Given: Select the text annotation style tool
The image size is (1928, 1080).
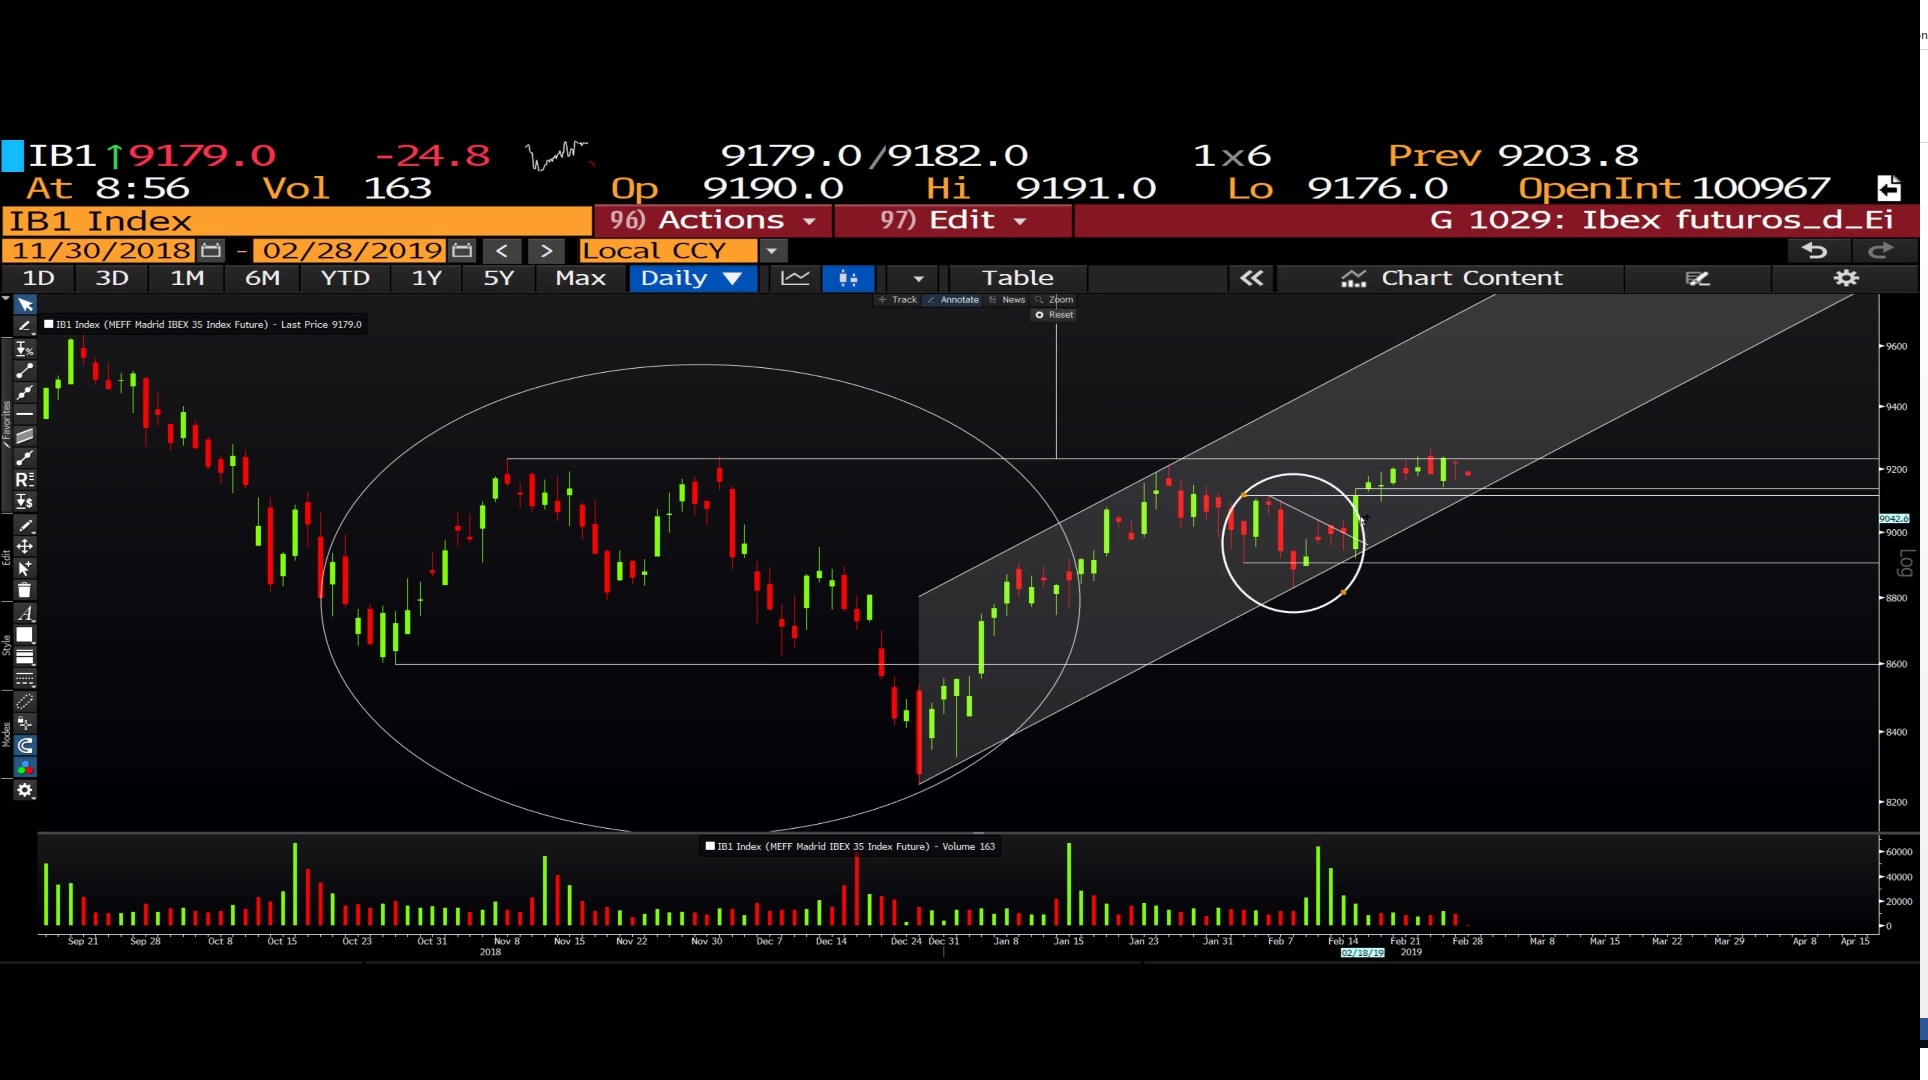Looking at the screenshot, I should [x=24, y=613].
